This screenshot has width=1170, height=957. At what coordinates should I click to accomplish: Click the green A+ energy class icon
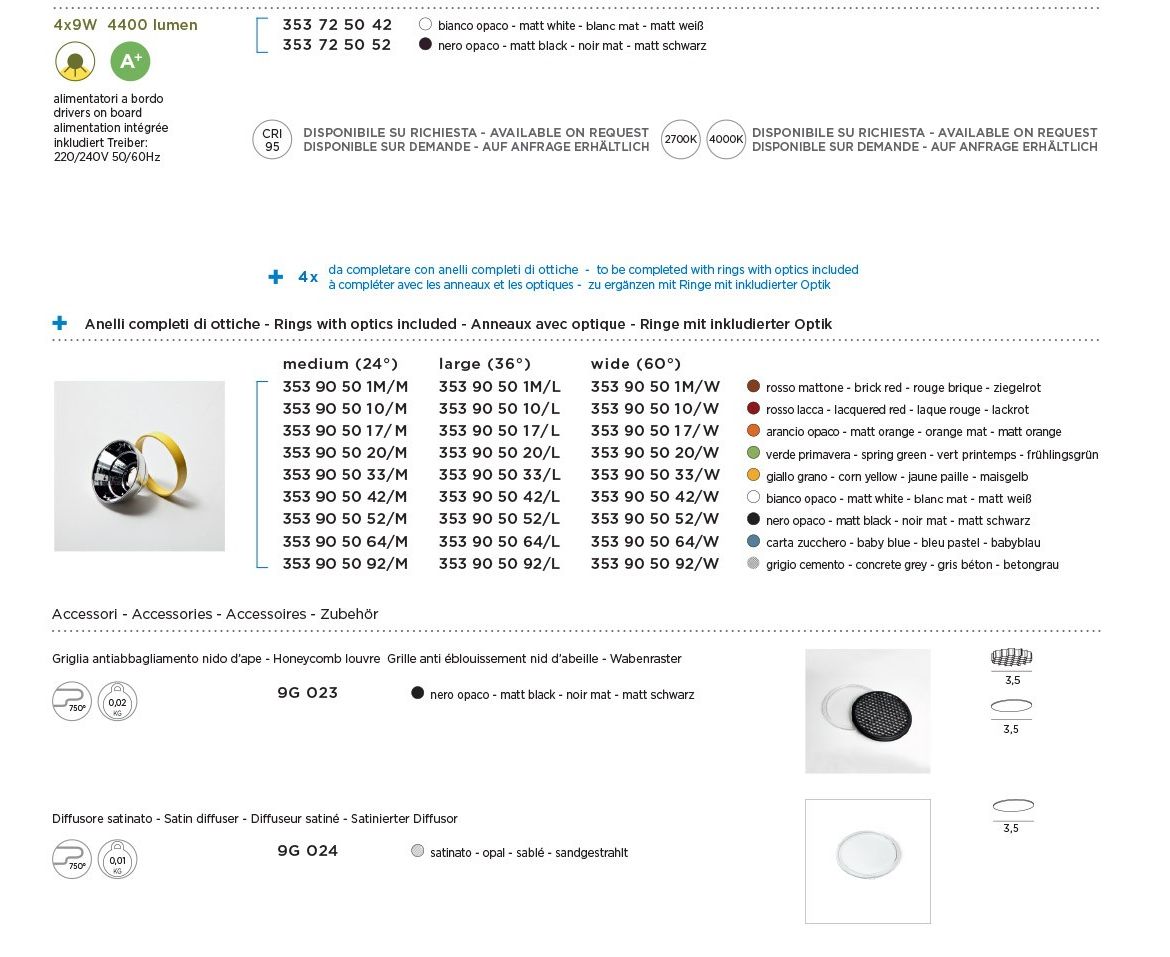pos(130,62)
